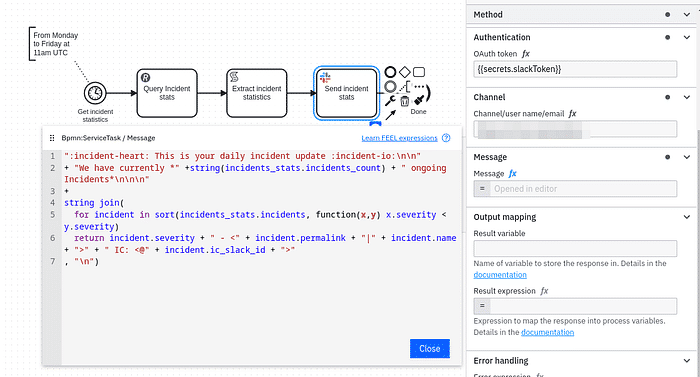Viewport: 700px width, 377px height.
Task: Collapse the Channel section
Action: click(687, 97)
